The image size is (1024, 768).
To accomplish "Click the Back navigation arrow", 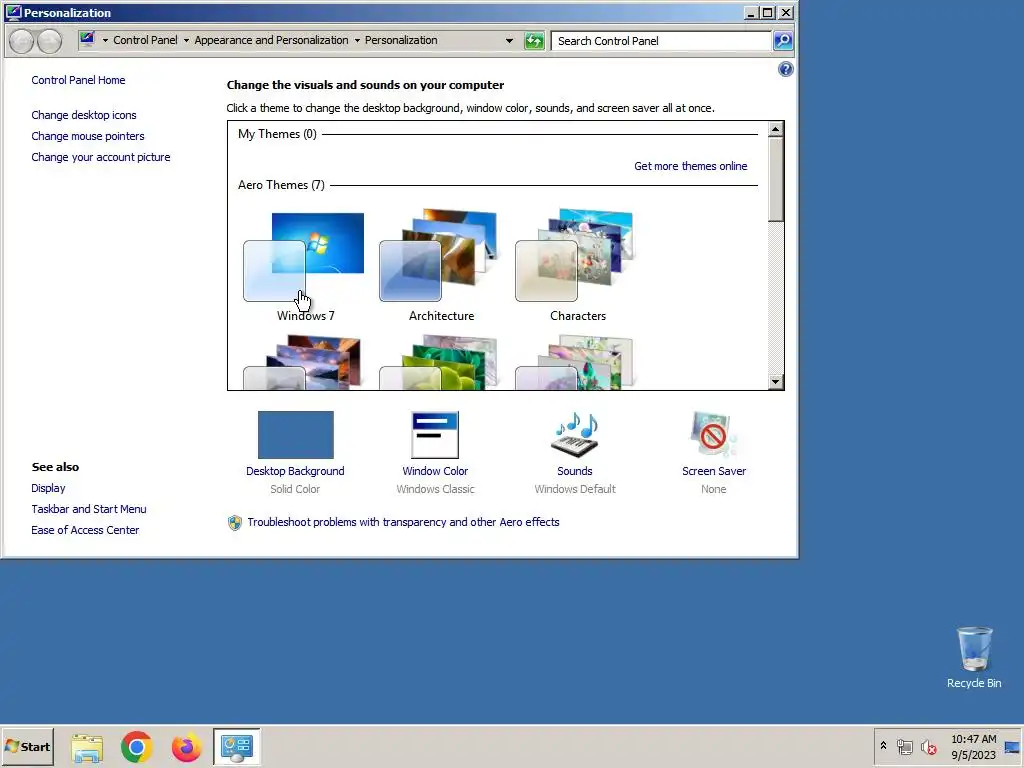I will click(x=22, y=41).
